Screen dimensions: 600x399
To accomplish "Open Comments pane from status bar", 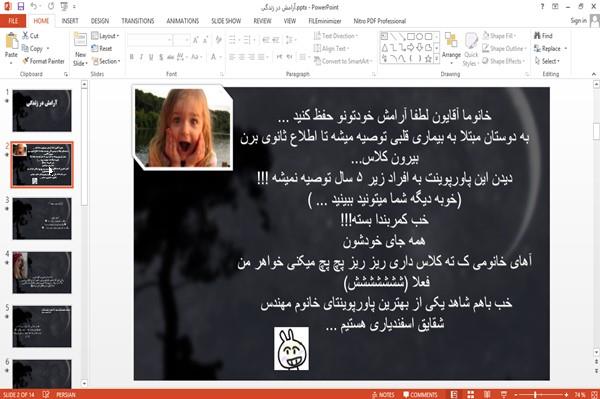I will pyautogui.click(x=420, y=395).
